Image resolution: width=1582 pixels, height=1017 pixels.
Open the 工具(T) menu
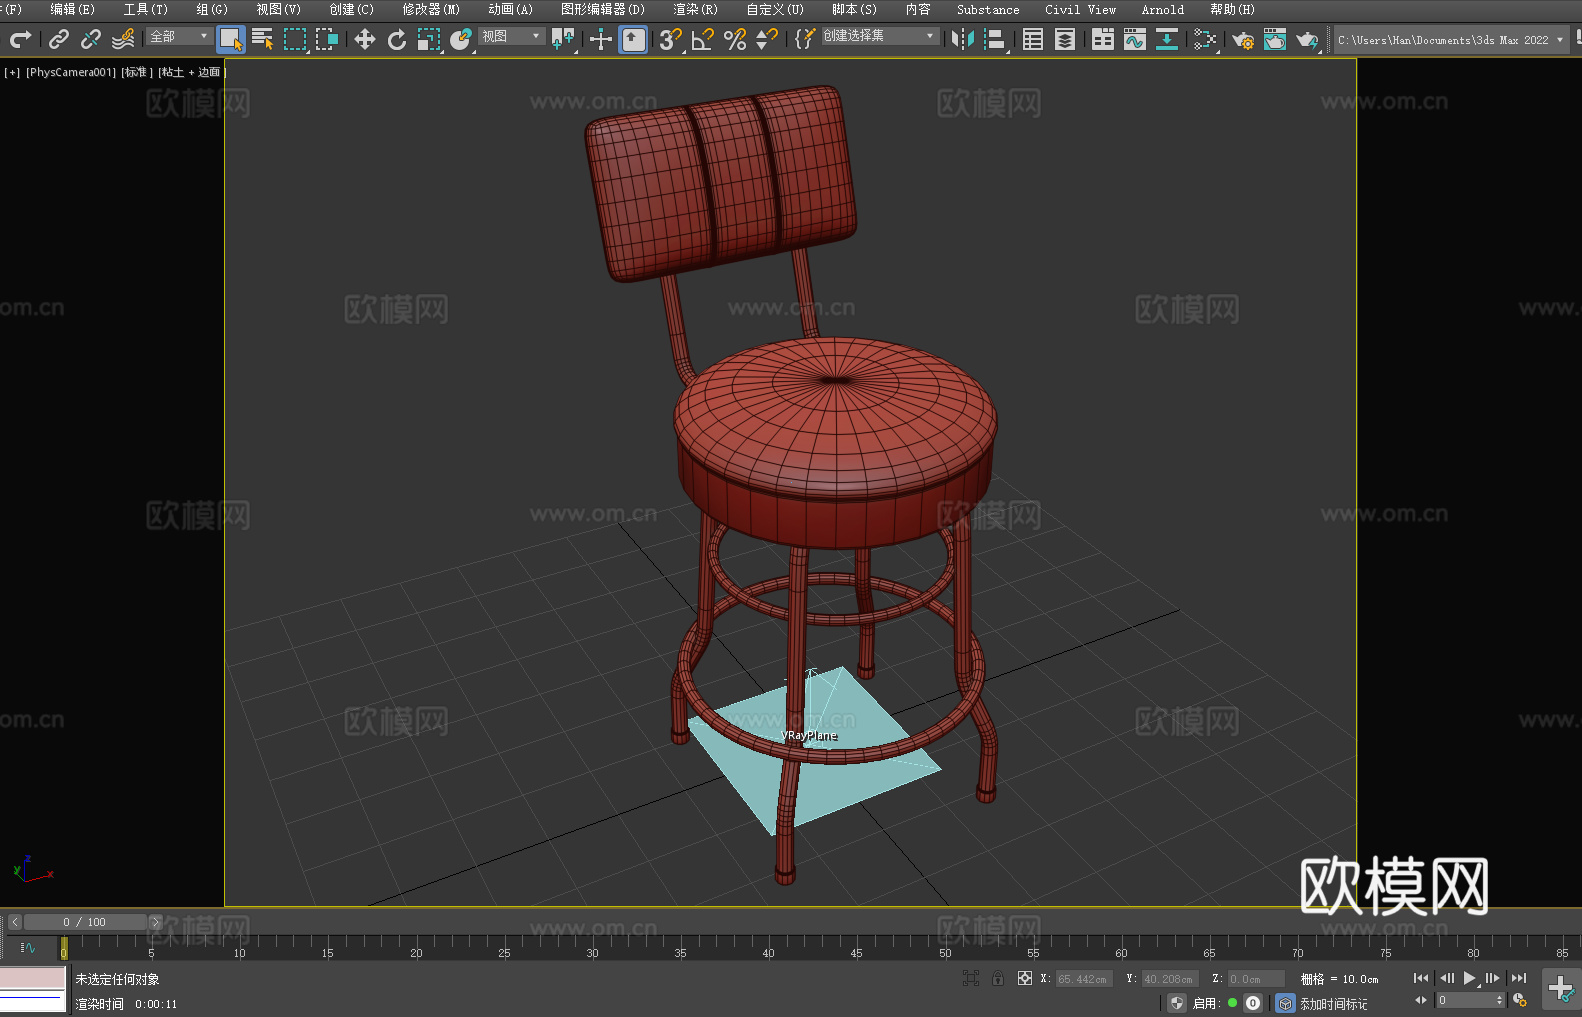tap(145, 9)
